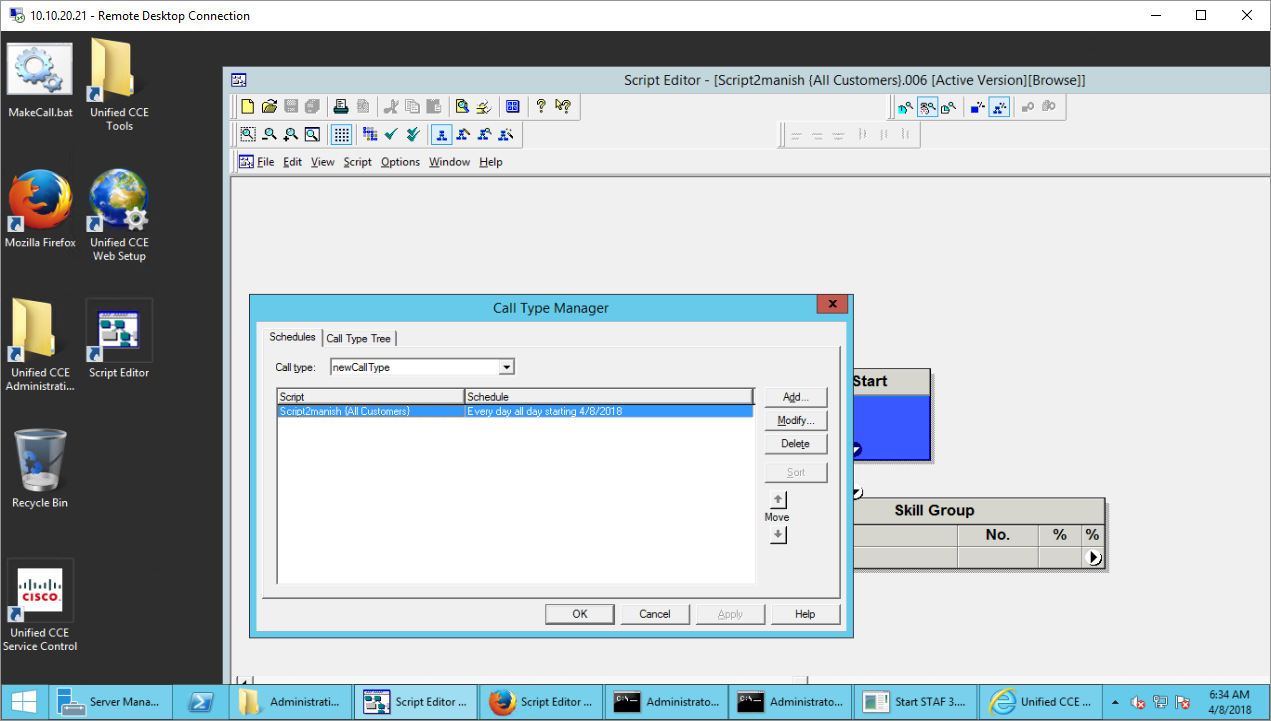This screenshot has width=1271, height=721.
Task: Click the Open script folder icon
Action: pyautogui.click(x=269, y=106)
